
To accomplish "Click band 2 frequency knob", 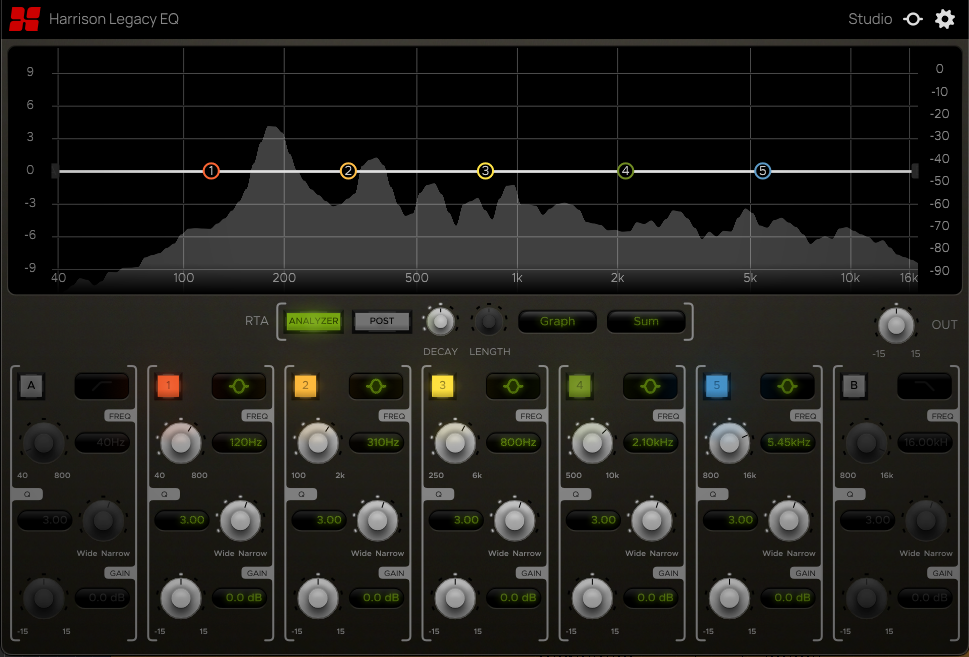I will 318,443.
